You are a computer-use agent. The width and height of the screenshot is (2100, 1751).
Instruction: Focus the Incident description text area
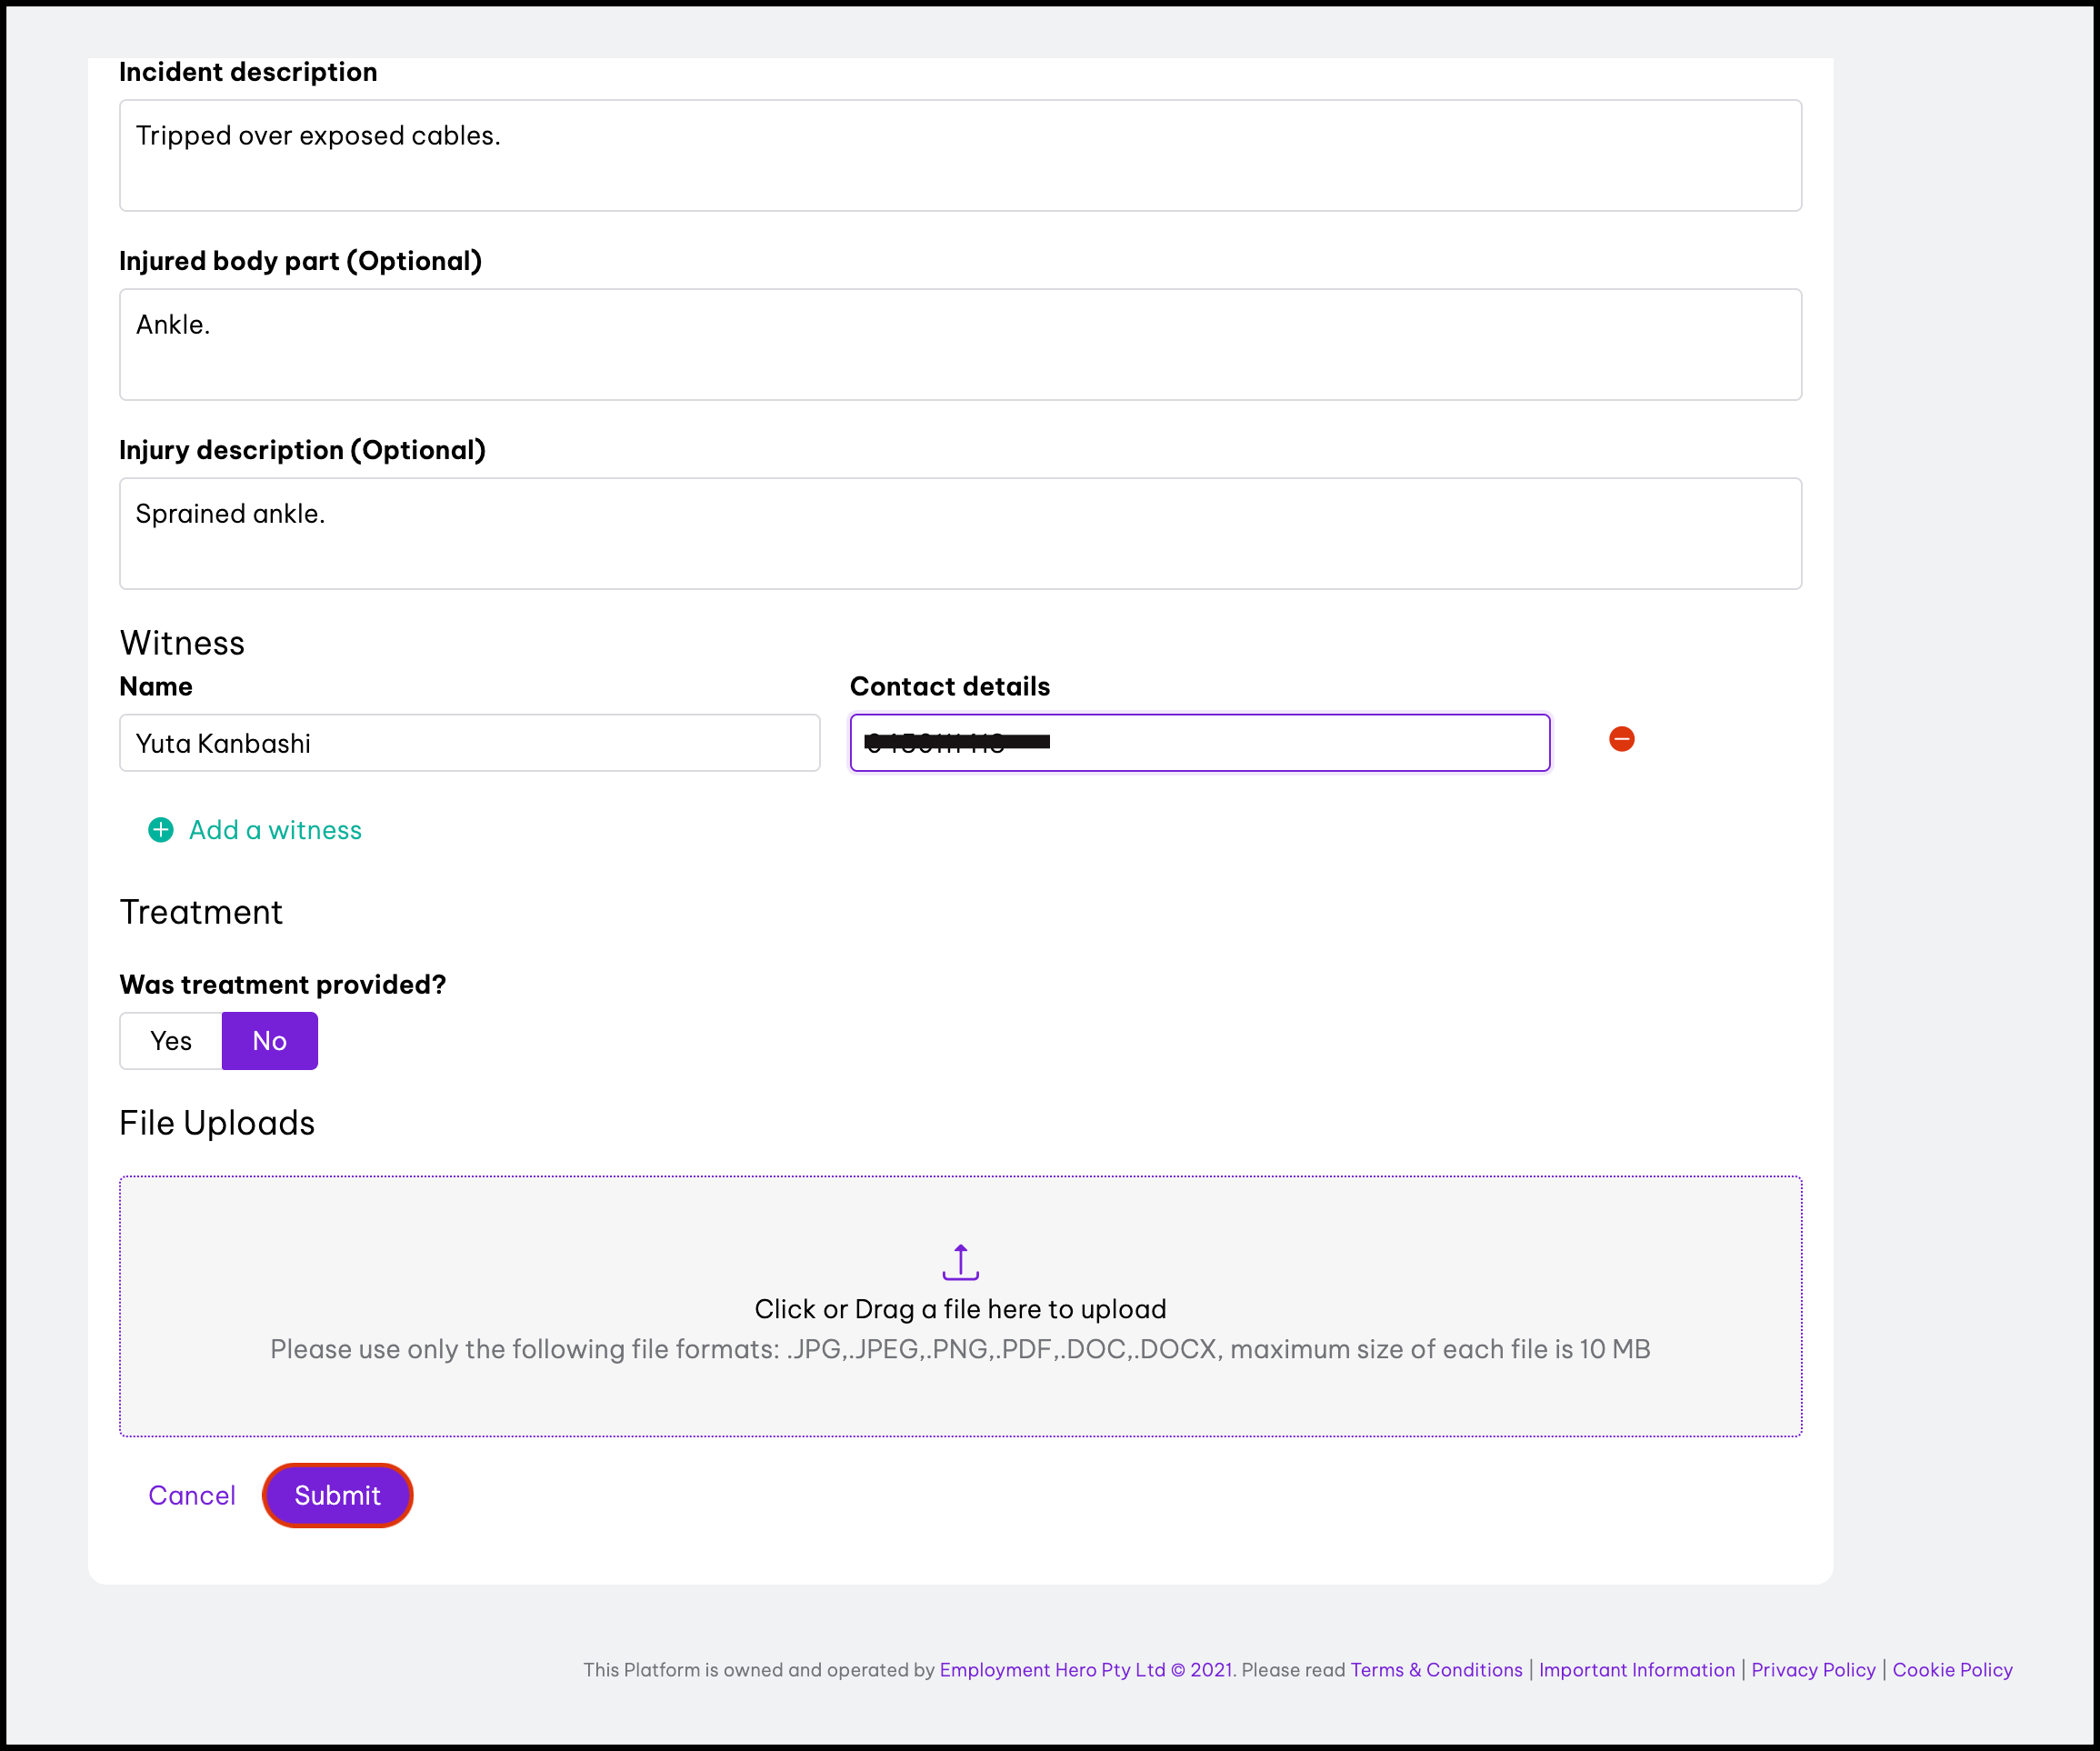[x=960, y=155]
